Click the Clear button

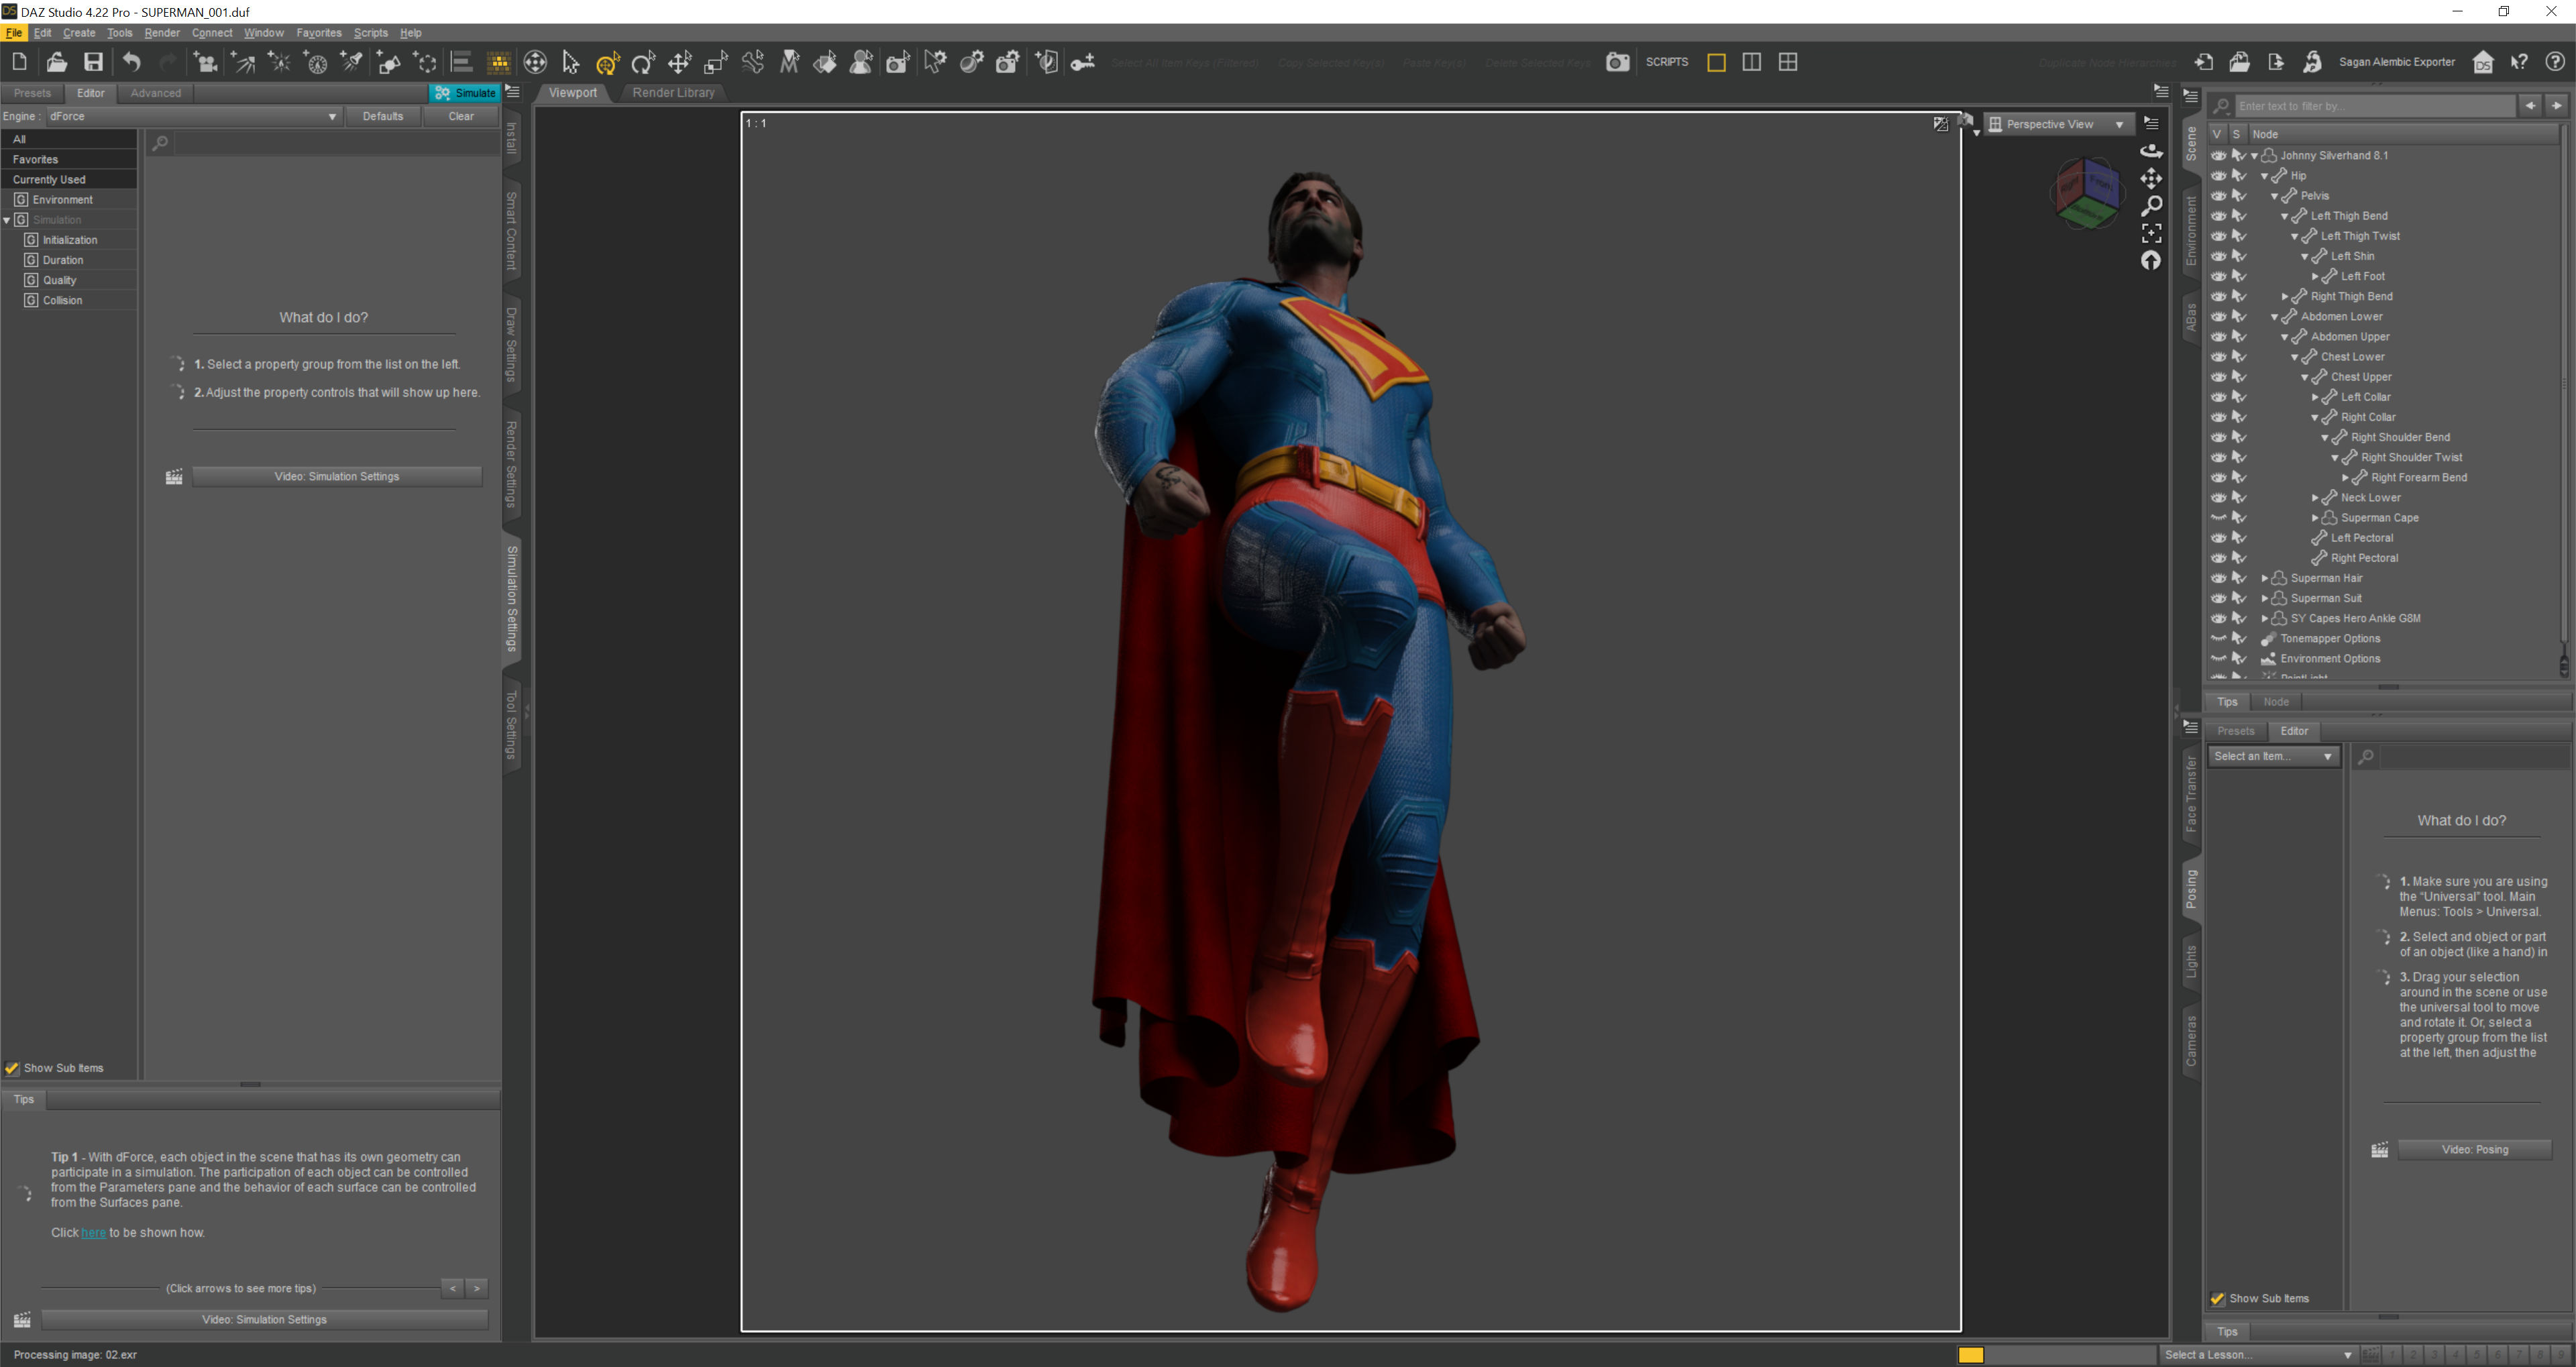(461, 116)
